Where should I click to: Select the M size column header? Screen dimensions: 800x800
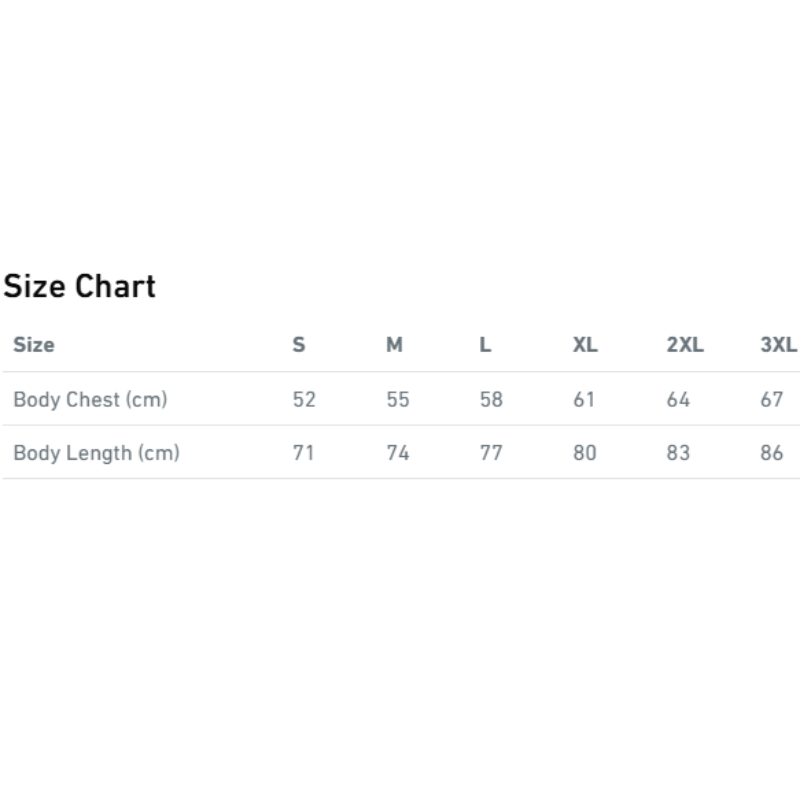pyautogui.click(x=395, y=345)
